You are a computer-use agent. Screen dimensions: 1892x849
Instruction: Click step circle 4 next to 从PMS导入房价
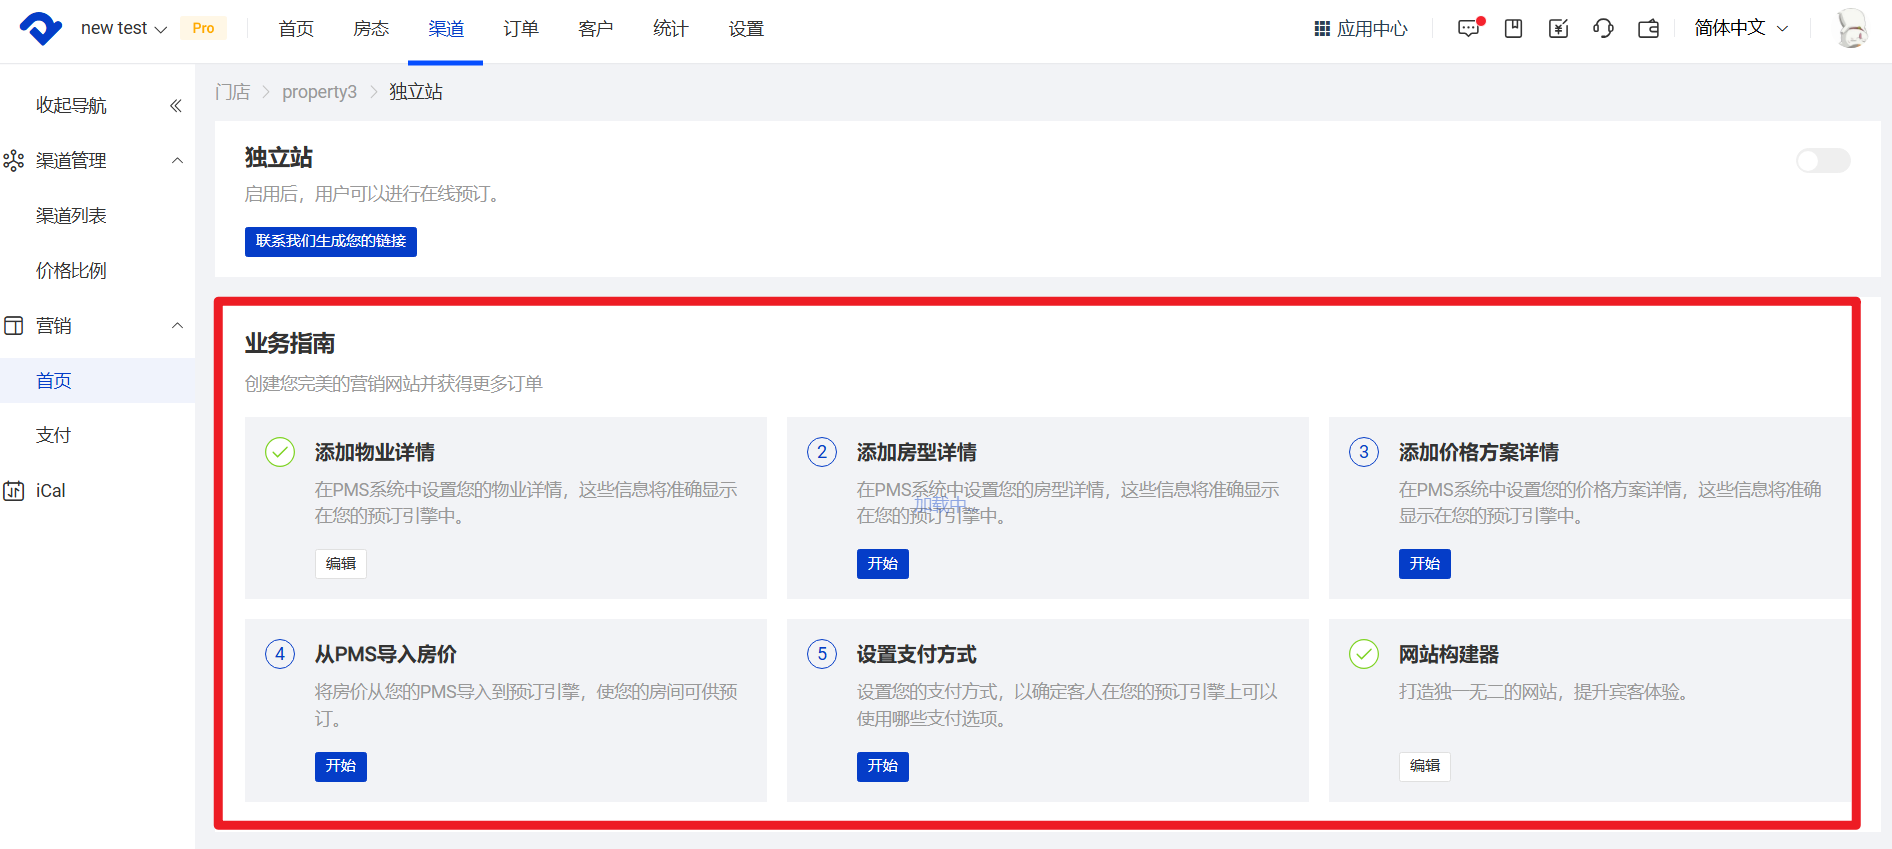click(x=280, y=654)
